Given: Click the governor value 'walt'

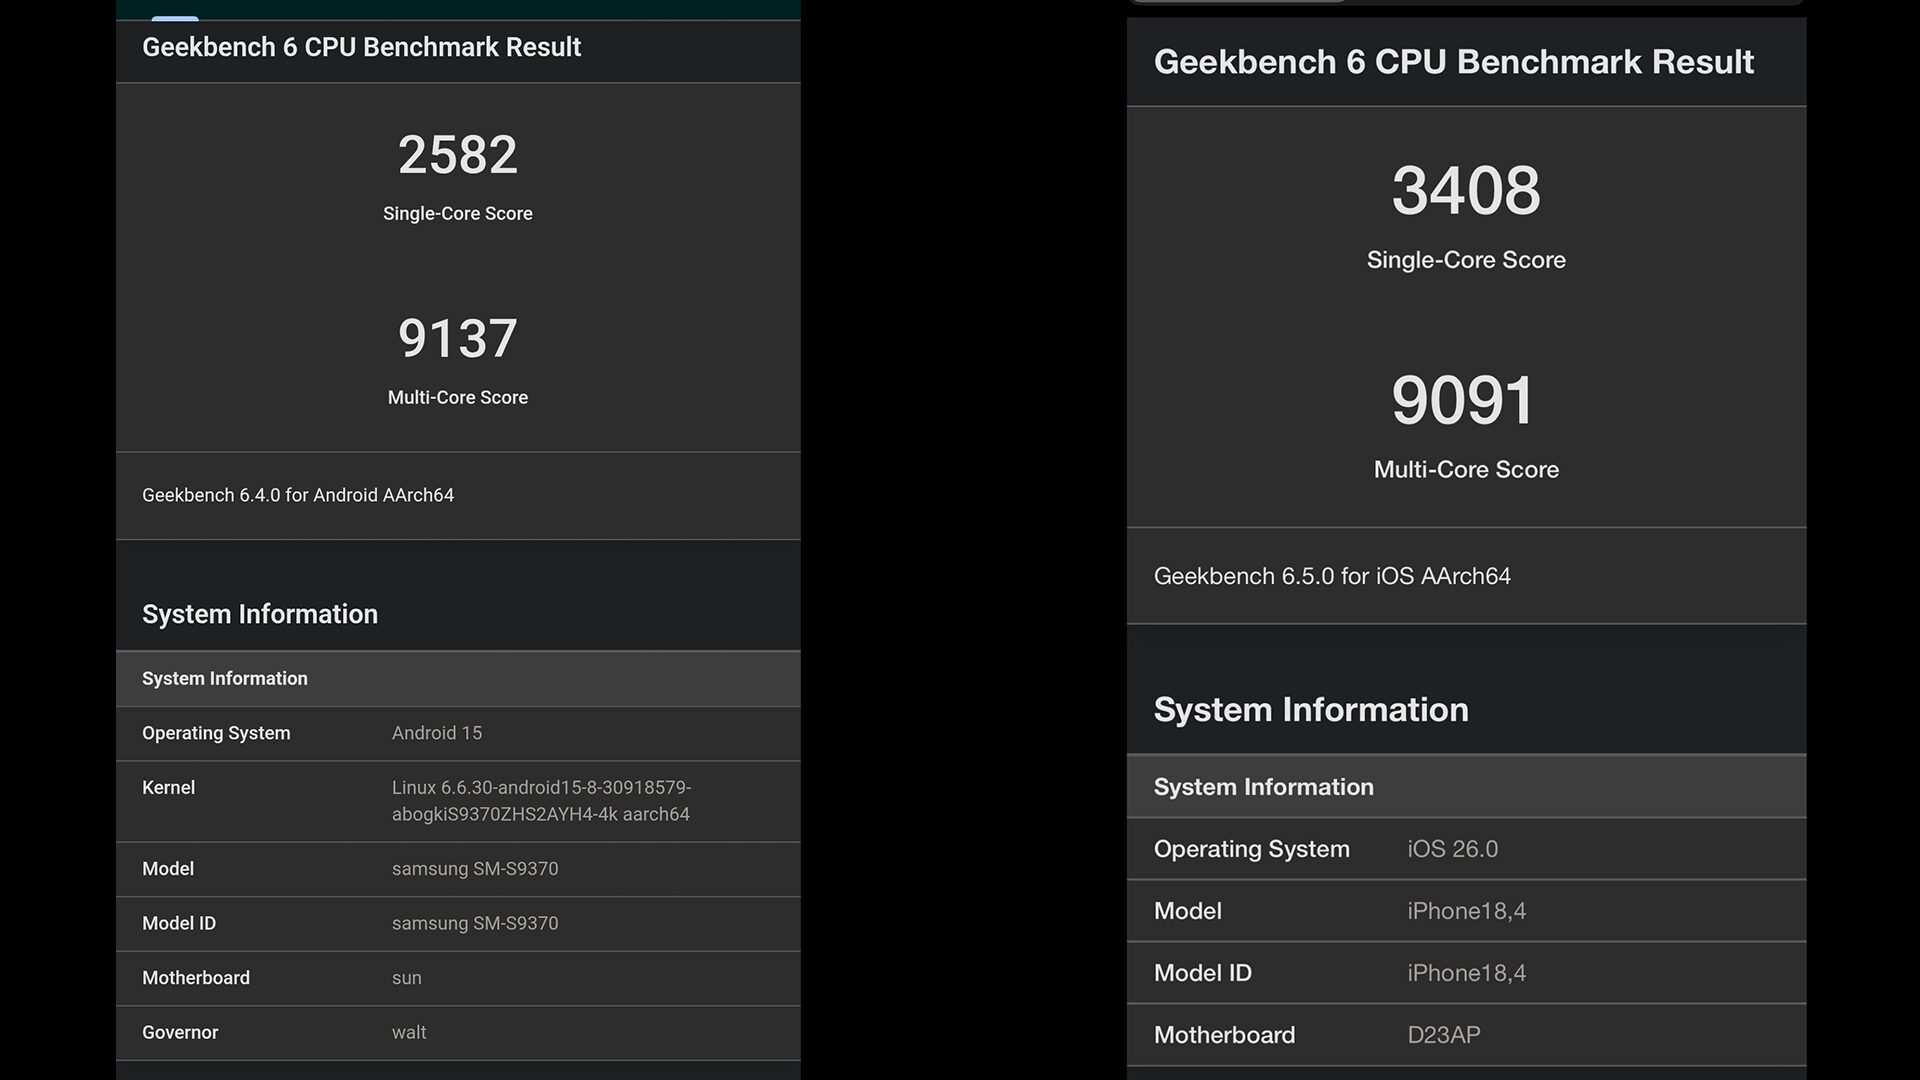Looking at the screenshot, I should click(409, 1032).
